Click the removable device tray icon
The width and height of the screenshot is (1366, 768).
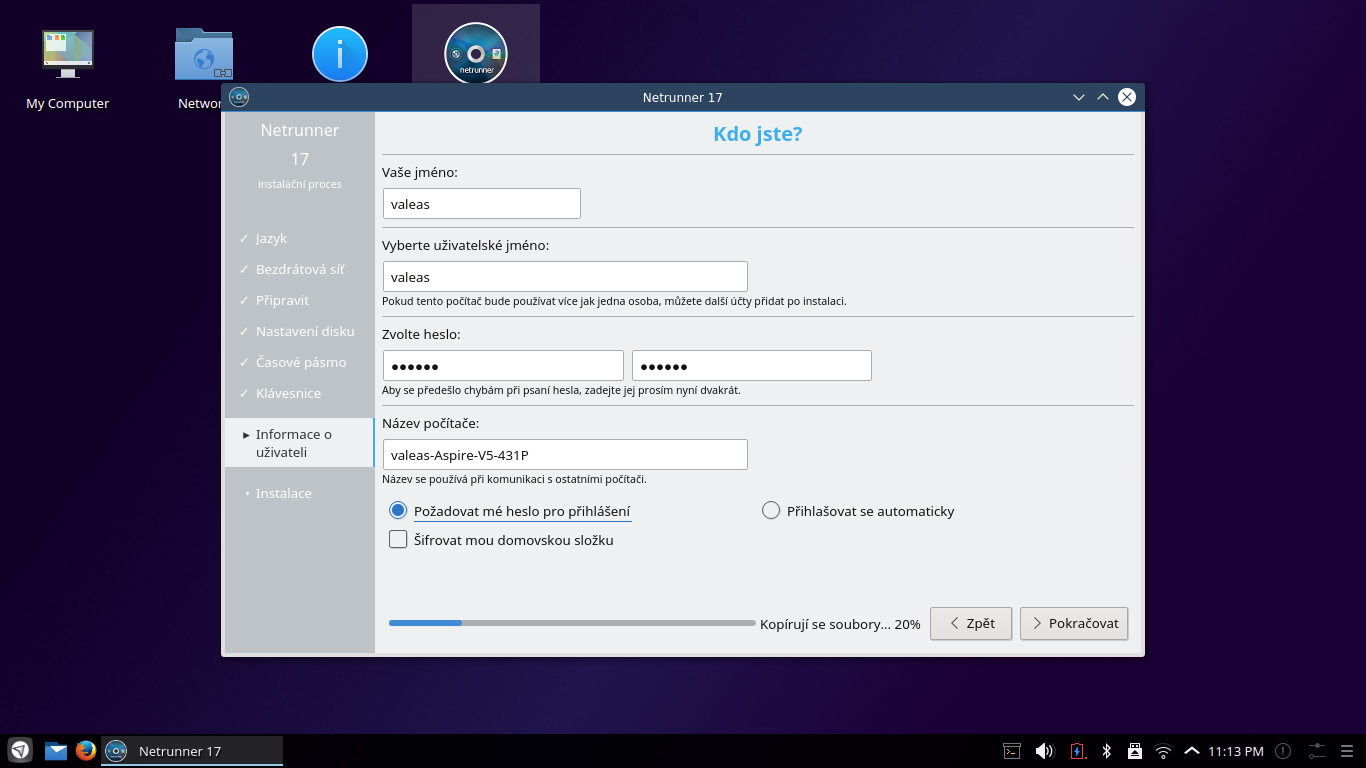pos(1135,751)
